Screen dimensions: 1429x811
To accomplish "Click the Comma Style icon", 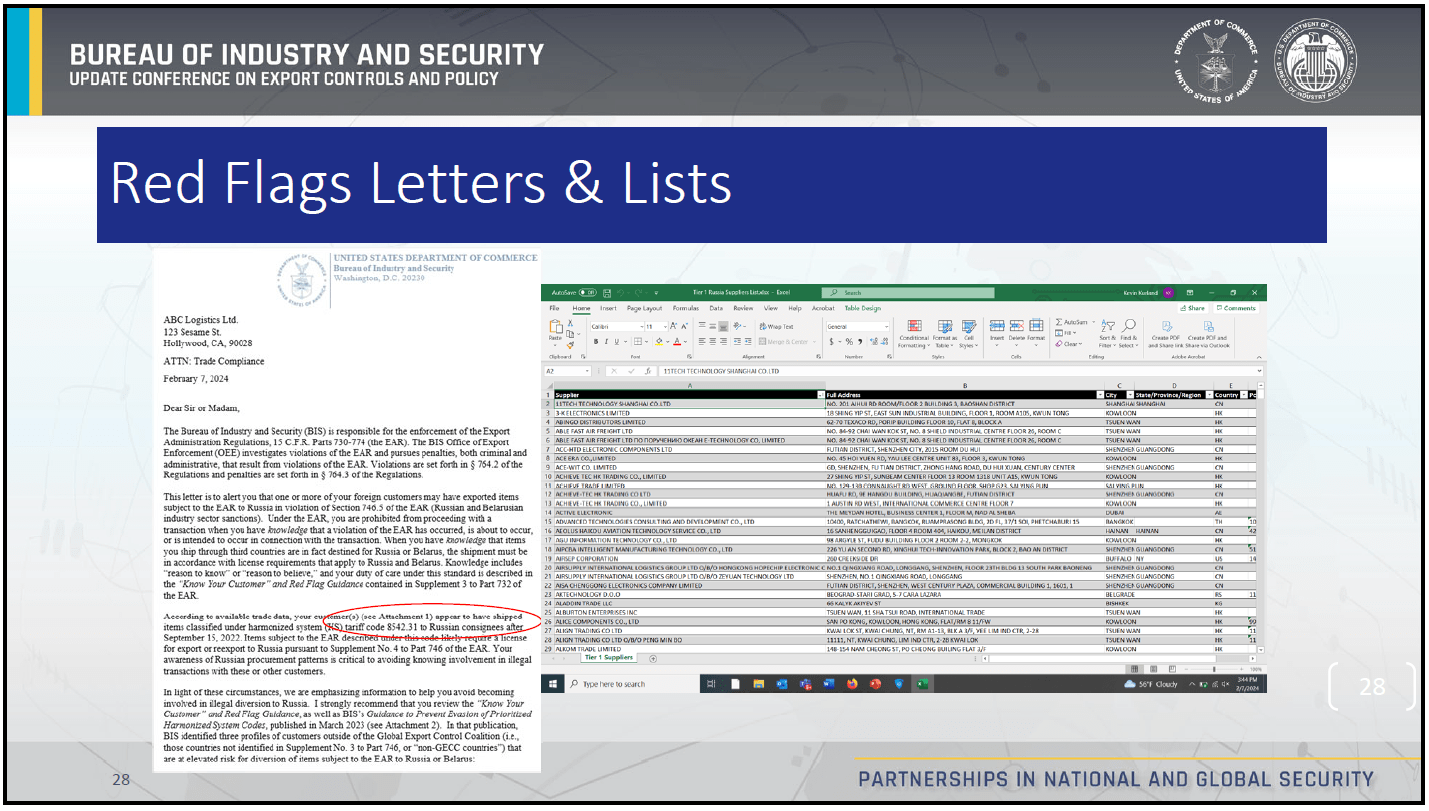I will [860, 342].
